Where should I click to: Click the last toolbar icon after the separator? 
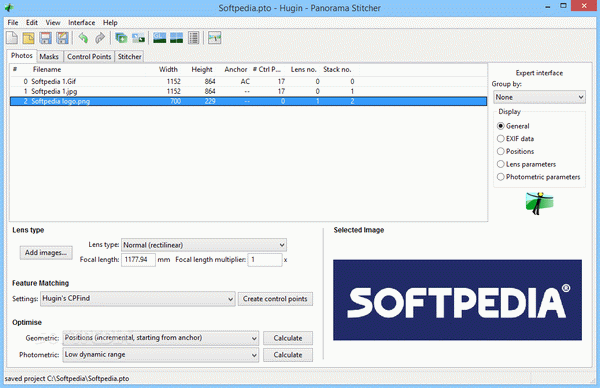point(215,38)
